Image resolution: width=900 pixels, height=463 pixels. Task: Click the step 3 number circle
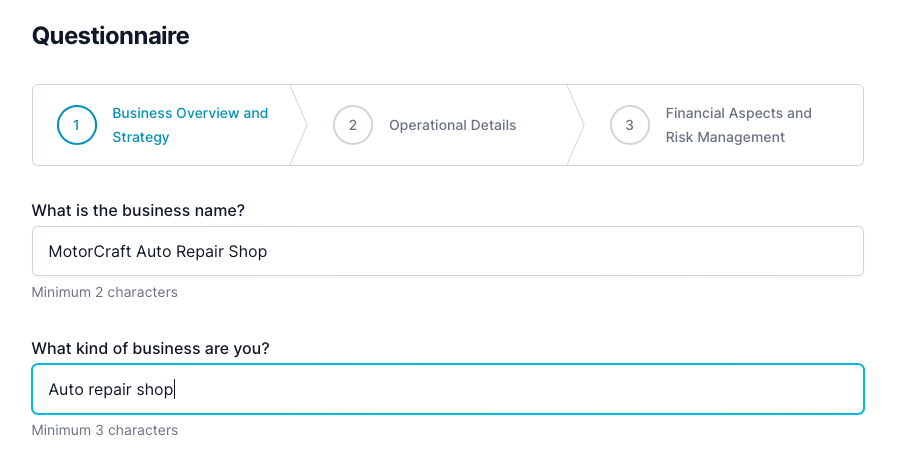pos(629,125)
